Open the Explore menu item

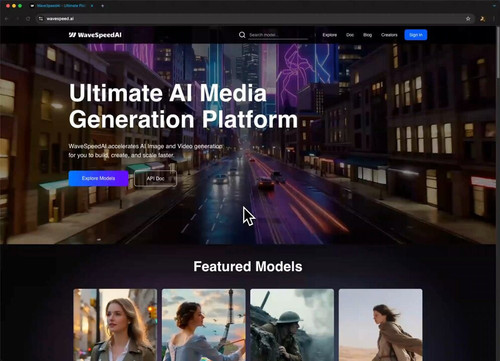pos(329,35)
